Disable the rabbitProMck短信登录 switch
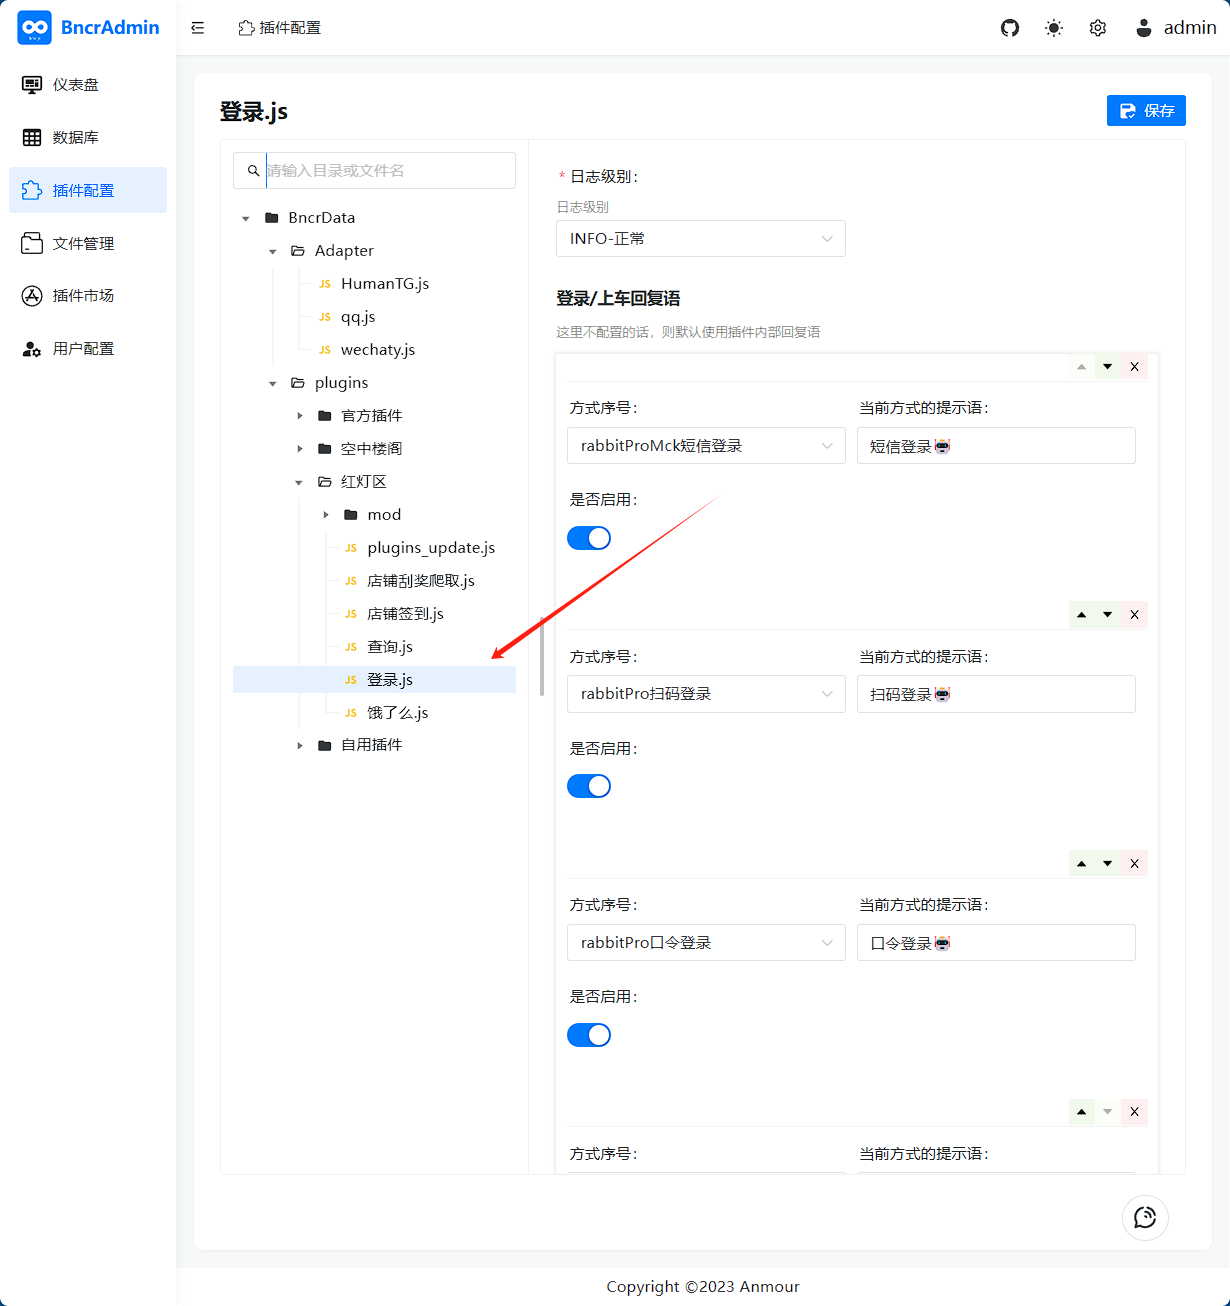The height and width of the screenshot is (1306, 1230). (589, 538)
